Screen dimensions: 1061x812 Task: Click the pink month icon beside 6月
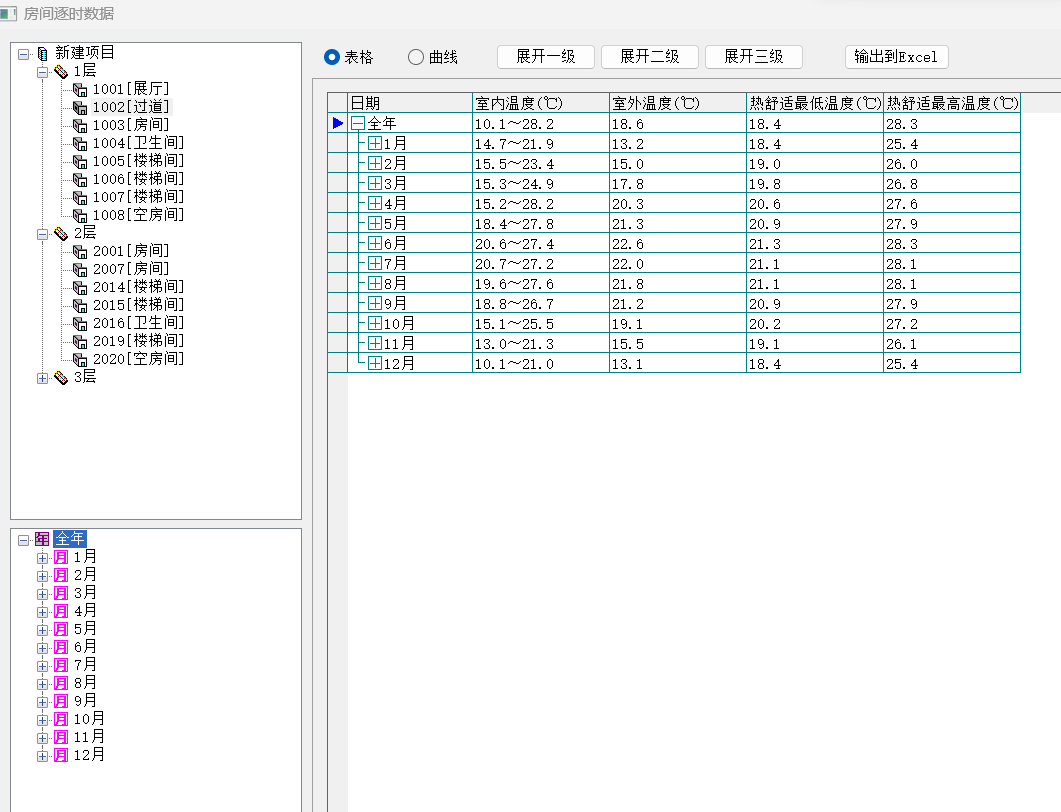[x=60, y=647]
